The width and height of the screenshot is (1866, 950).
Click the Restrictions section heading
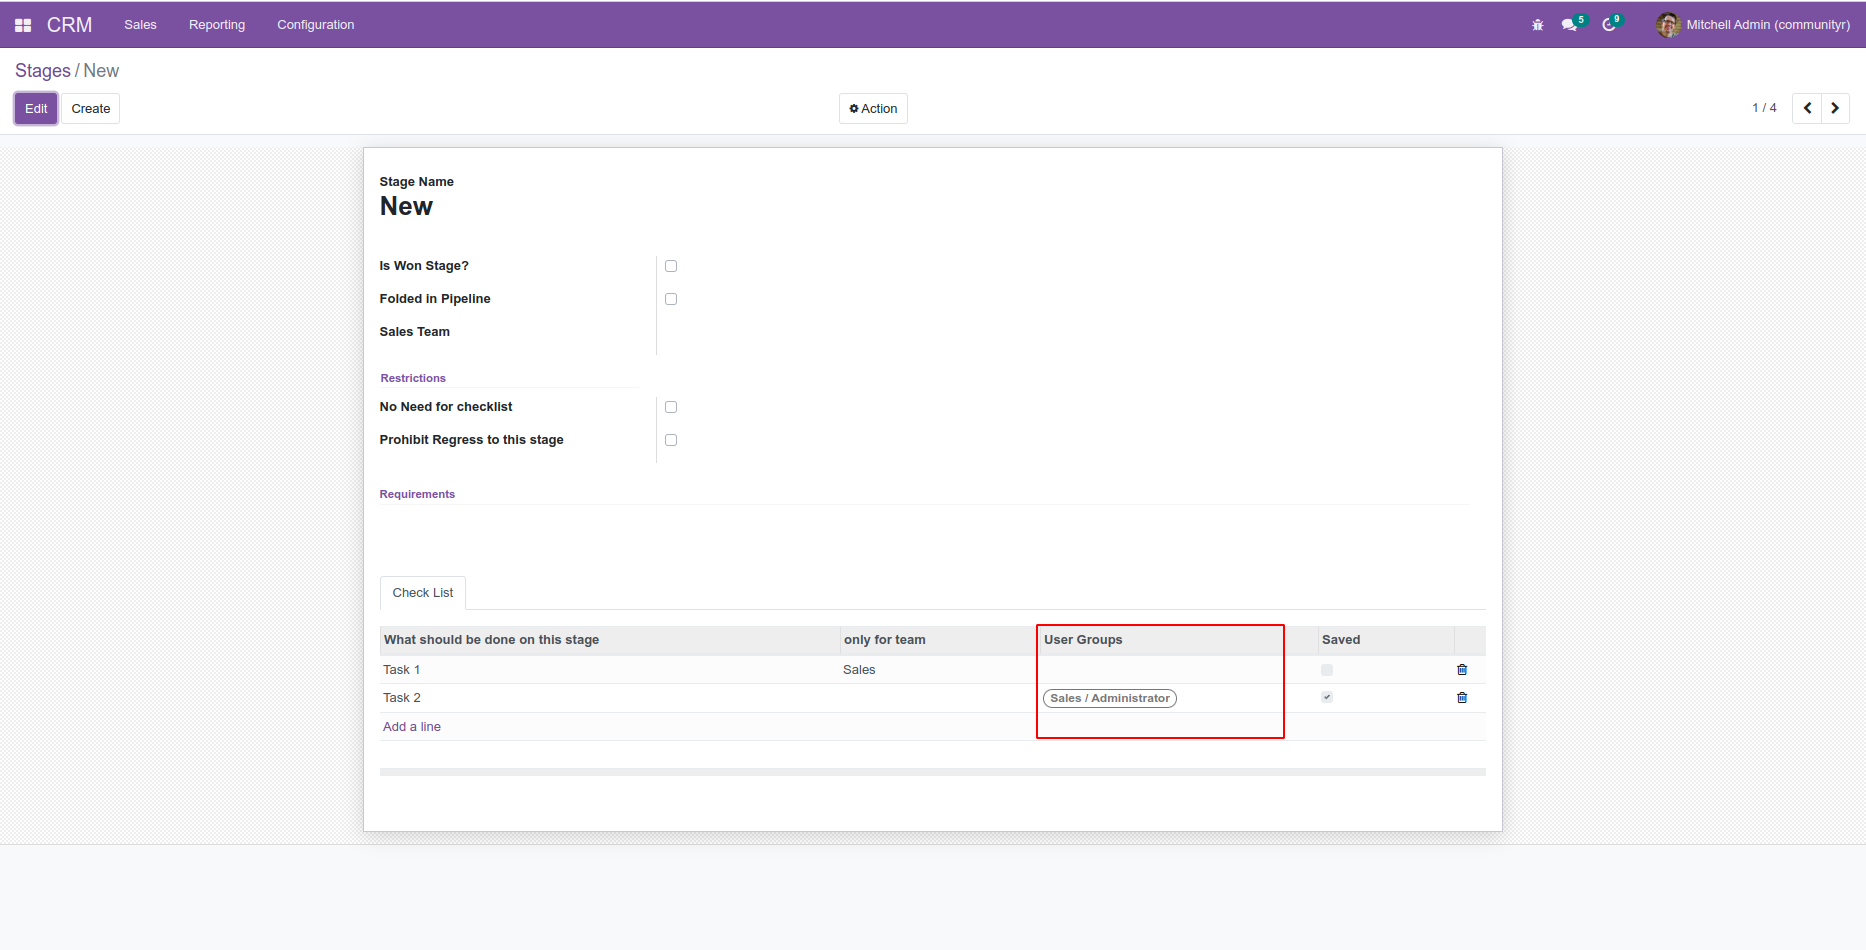click(413, 378)
